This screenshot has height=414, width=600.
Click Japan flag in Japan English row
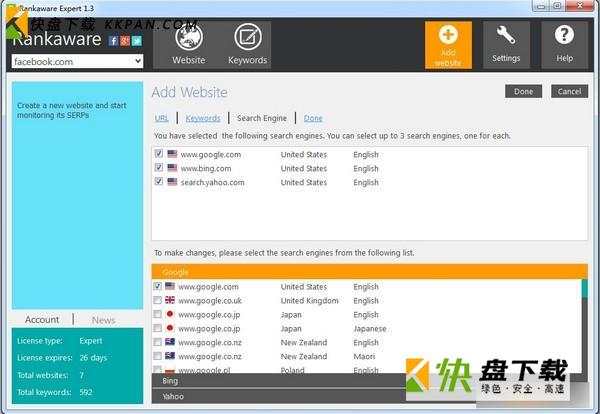[x=170, y=314]
